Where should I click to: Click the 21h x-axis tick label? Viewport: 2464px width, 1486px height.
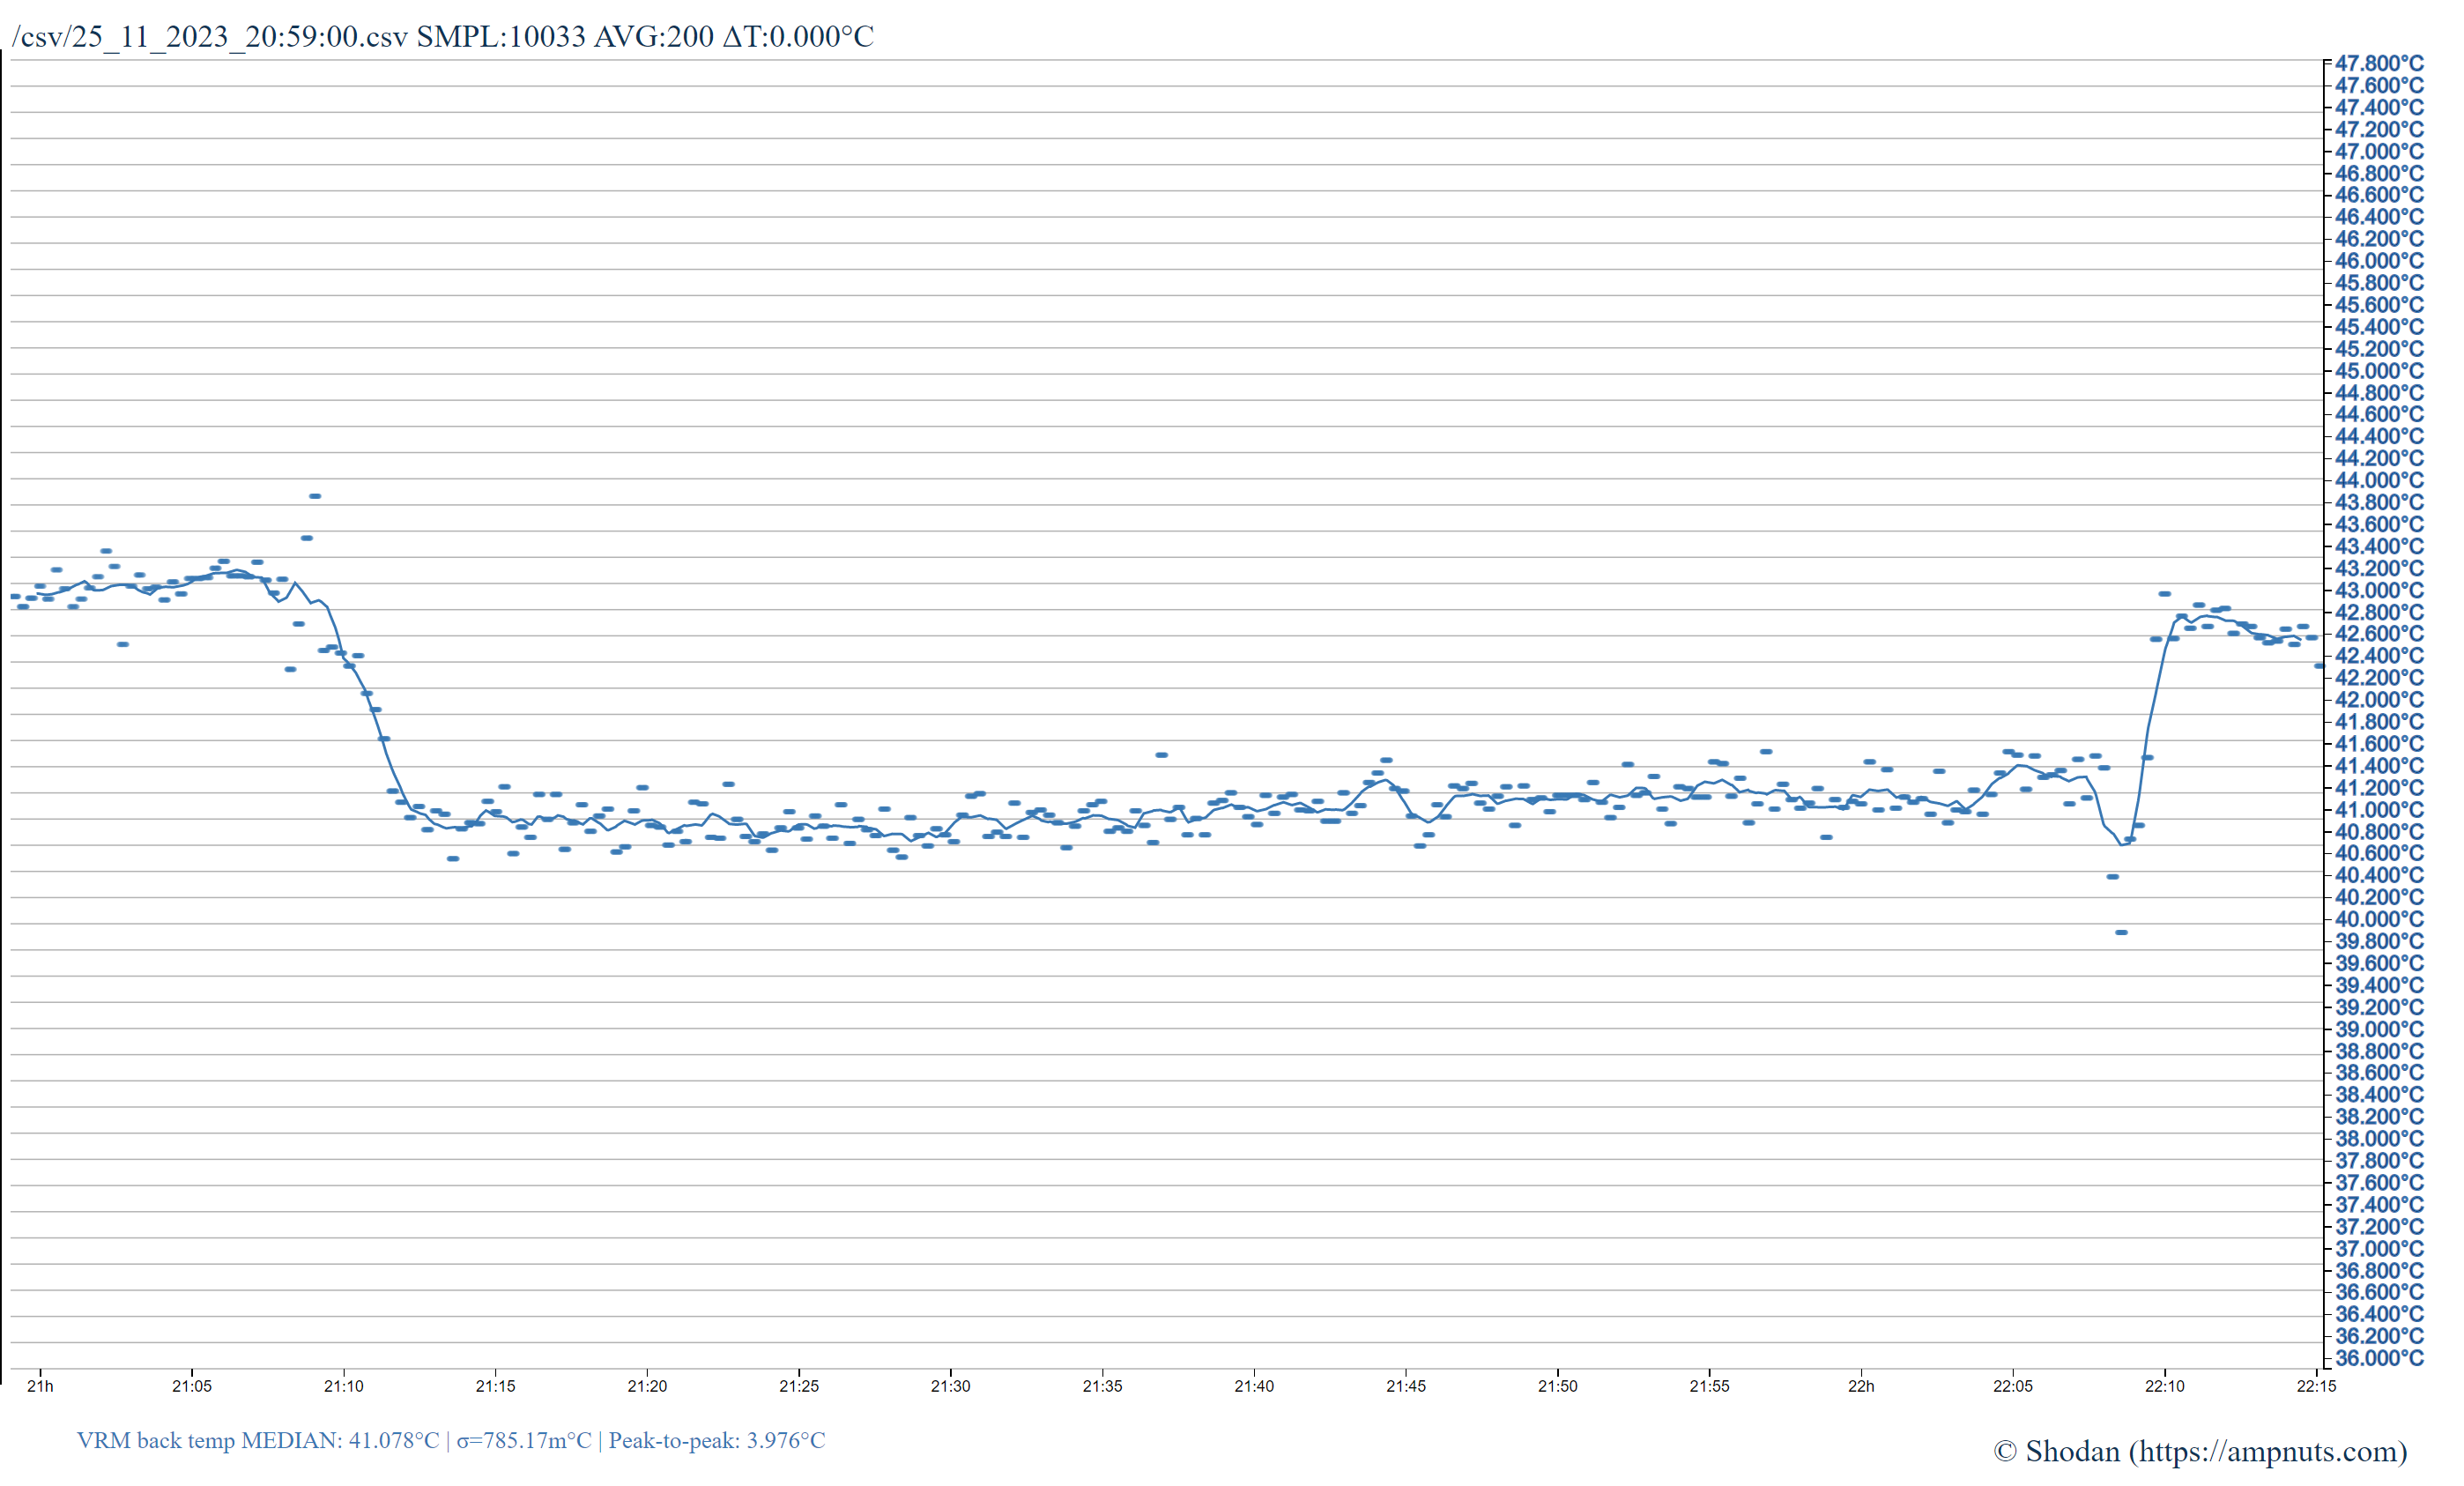(40, 1386)
